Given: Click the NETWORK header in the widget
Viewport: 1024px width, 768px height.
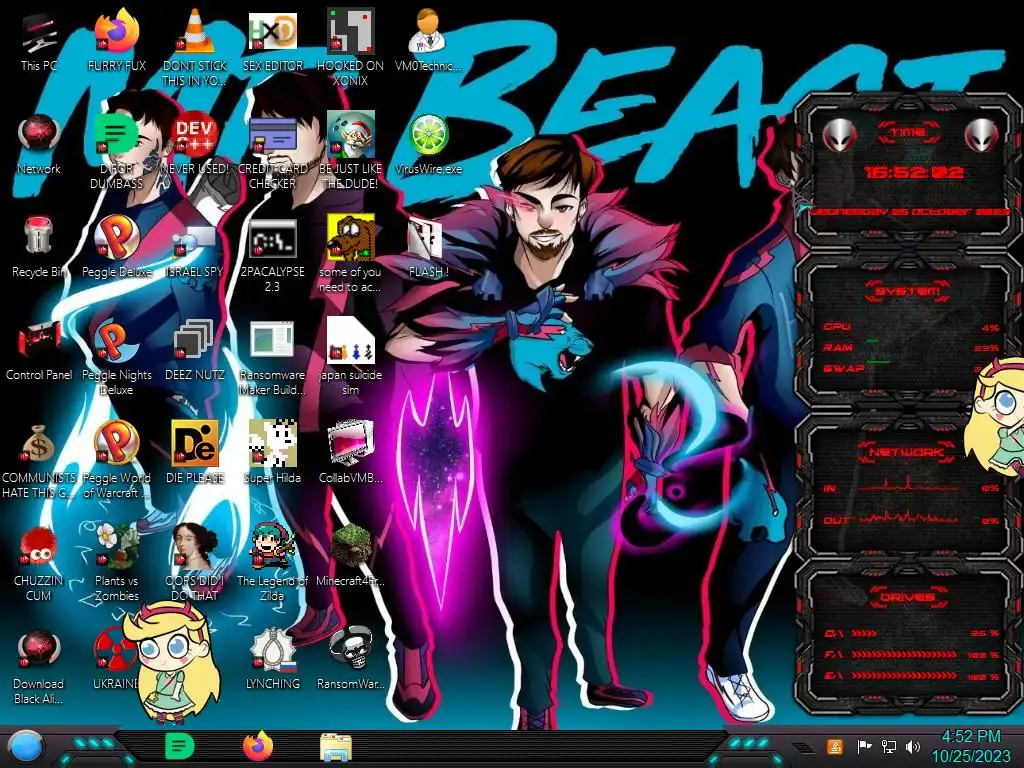Looking at the screenshot, I should [906, 452].
